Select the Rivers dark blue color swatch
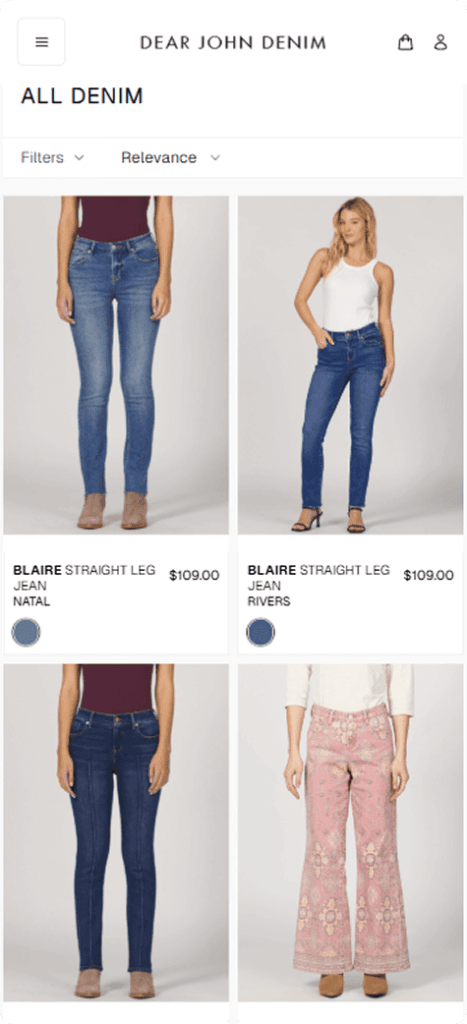 [261, 632]
